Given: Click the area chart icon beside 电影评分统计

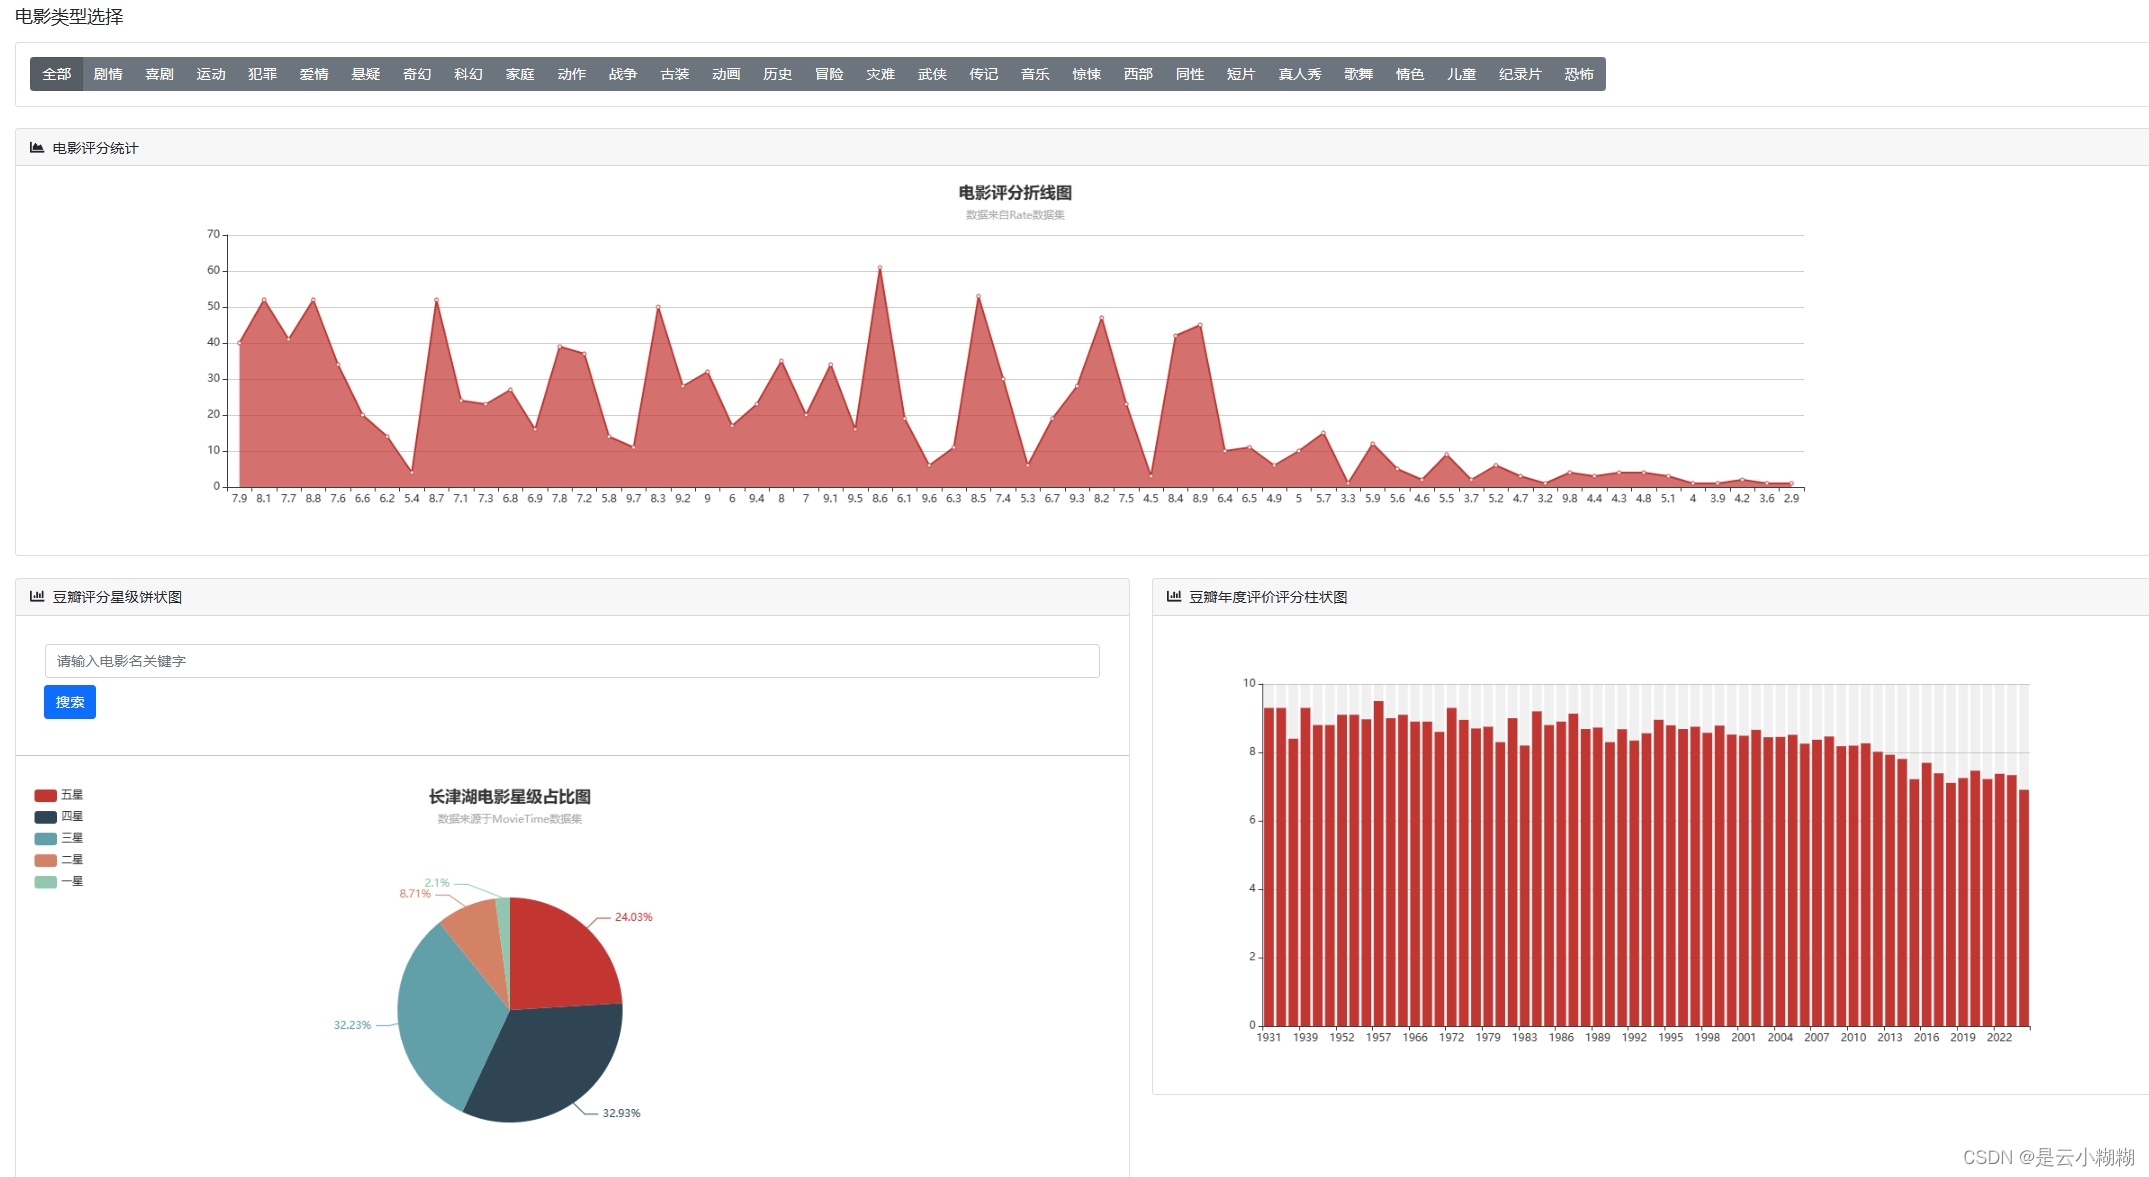Looking at the screenshot, I should [x=37, y=148].
